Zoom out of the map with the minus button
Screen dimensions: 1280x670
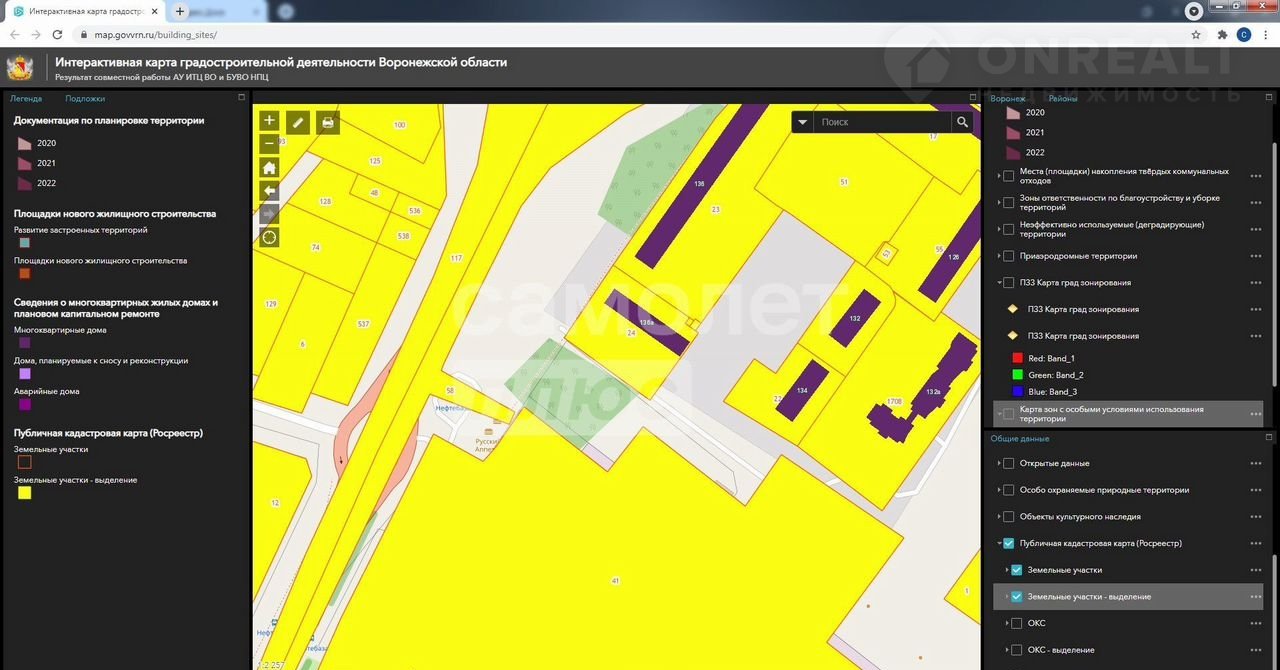click(269, 144)
